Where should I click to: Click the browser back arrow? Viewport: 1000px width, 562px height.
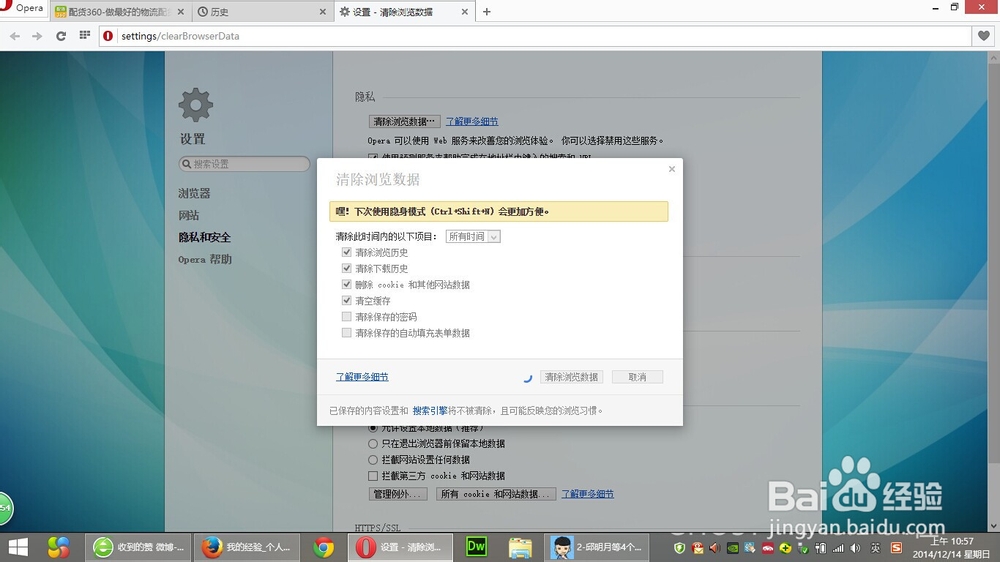(x=15, y=36)
